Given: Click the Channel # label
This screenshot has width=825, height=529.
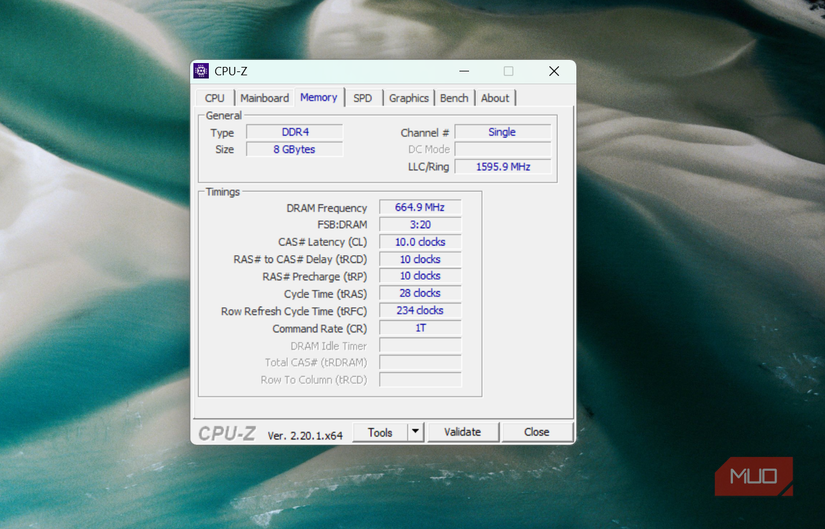Looking at the screenshot, I should [x=425, y=133].
